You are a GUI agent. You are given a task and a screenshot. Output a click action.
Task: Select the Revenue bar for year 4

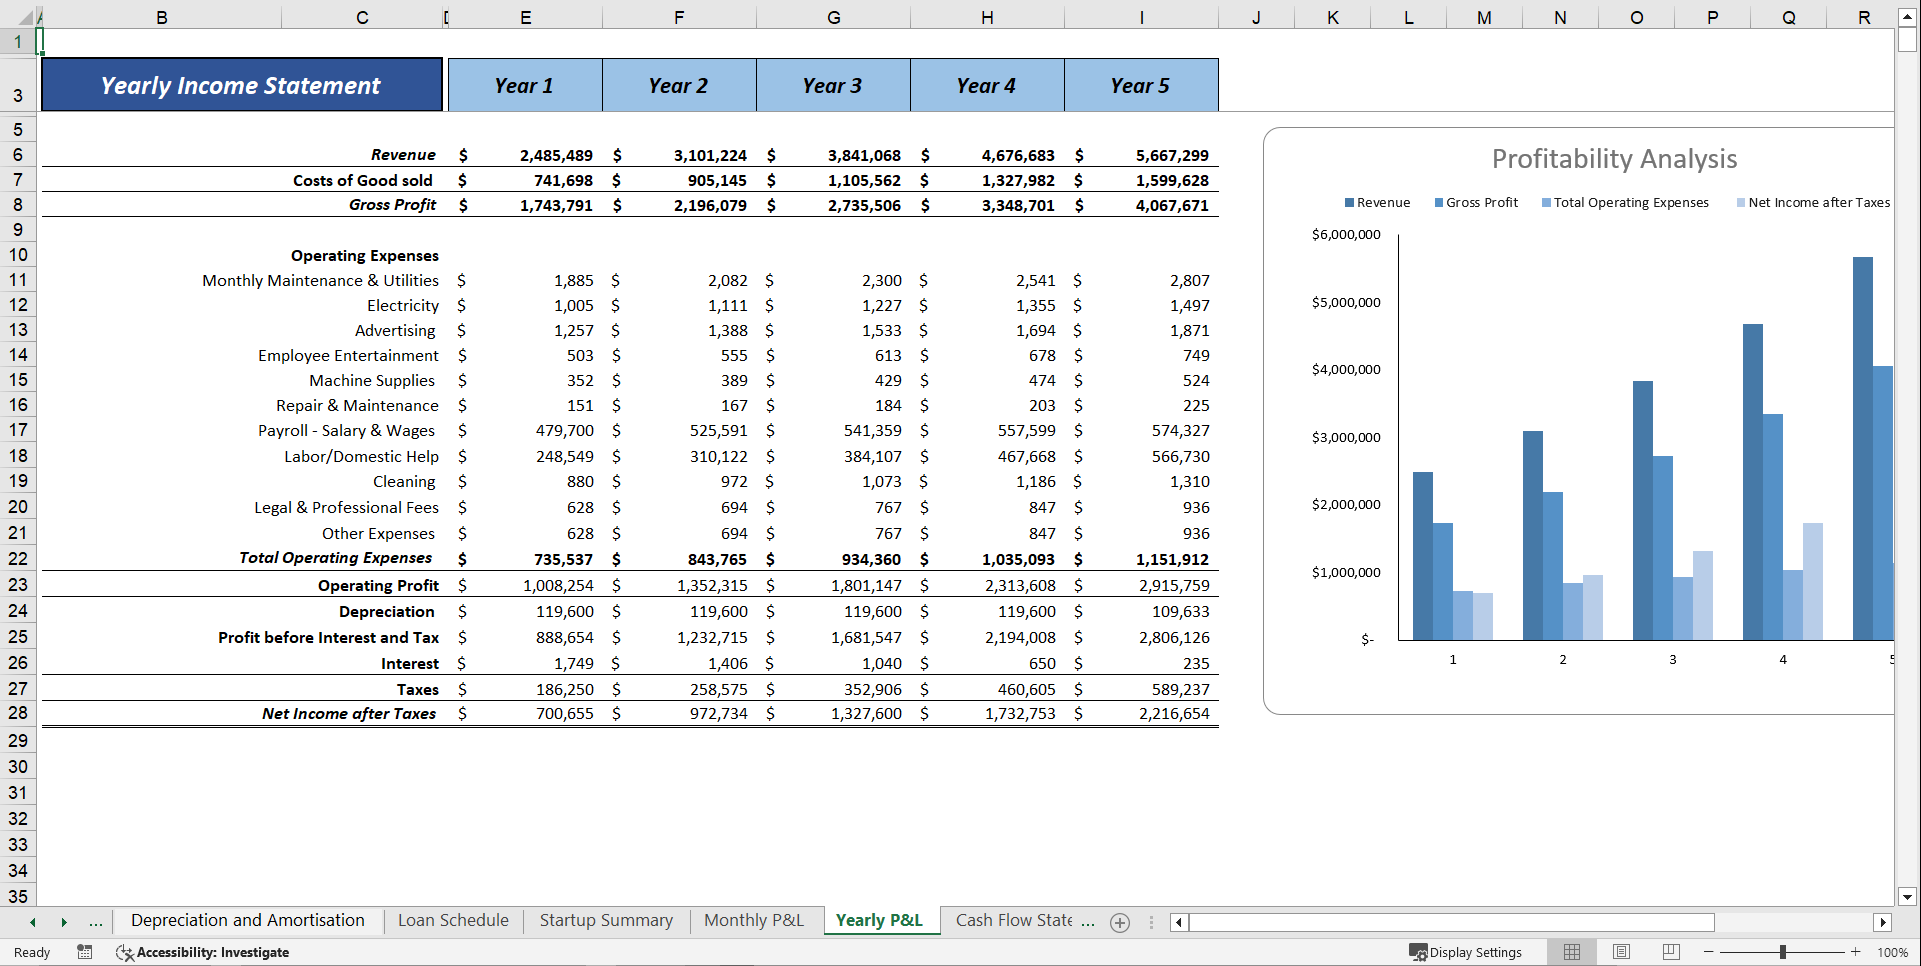pos(1752,482)
